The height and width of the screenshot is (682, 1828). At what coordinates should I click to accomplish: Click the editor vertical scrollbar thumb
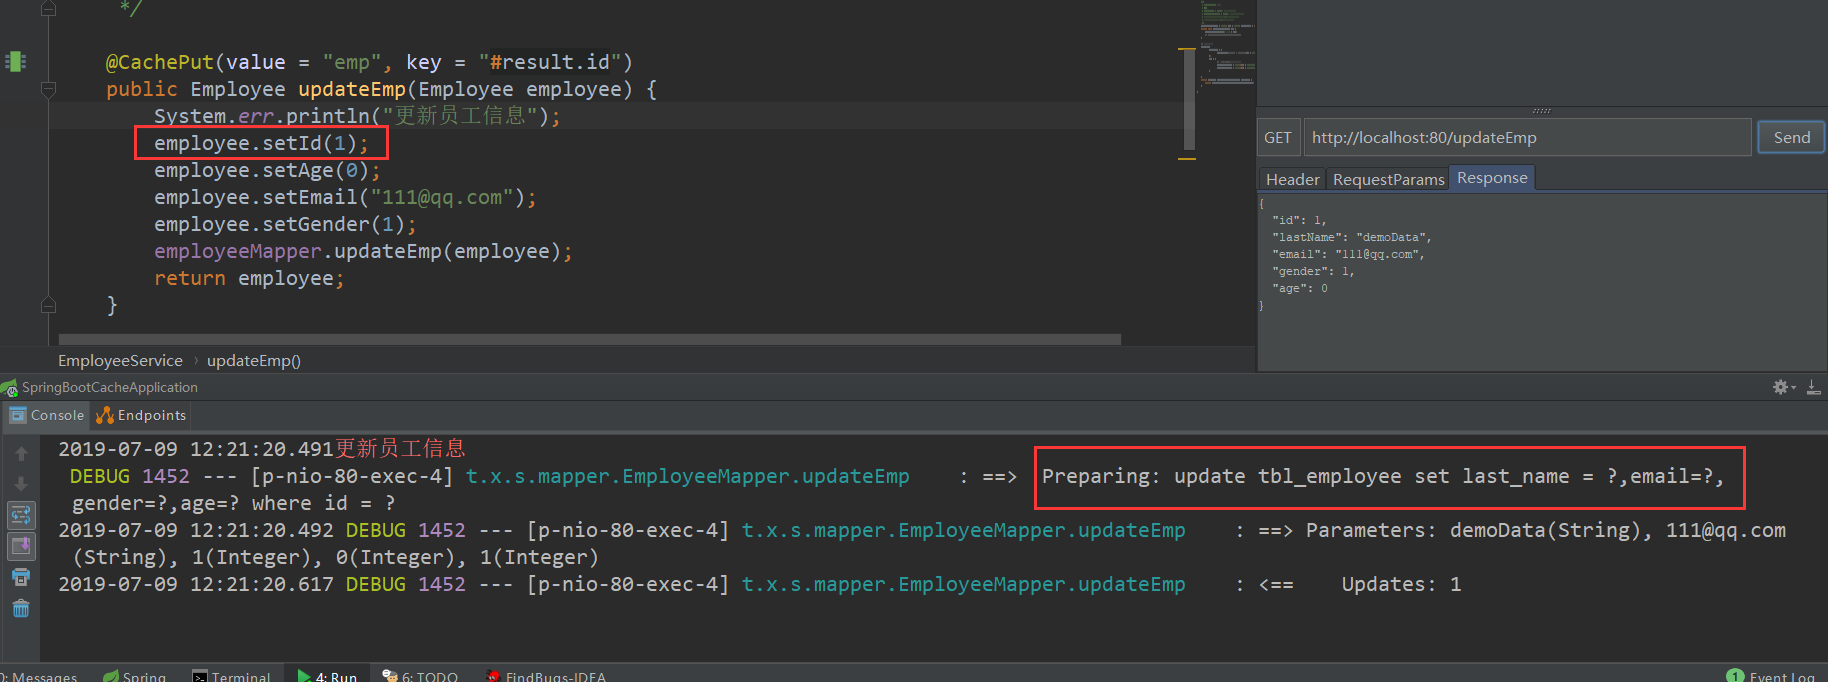(x=1189, y=99)
